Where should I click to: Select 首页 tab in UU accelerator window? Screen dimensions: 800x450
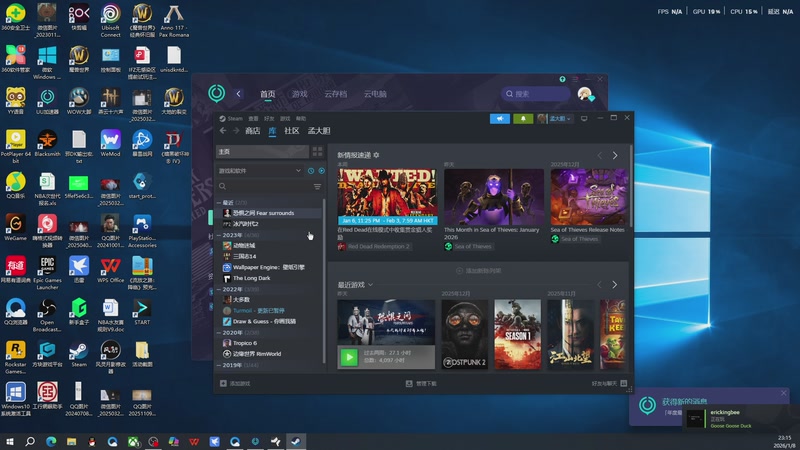click(x=267, y=94)
